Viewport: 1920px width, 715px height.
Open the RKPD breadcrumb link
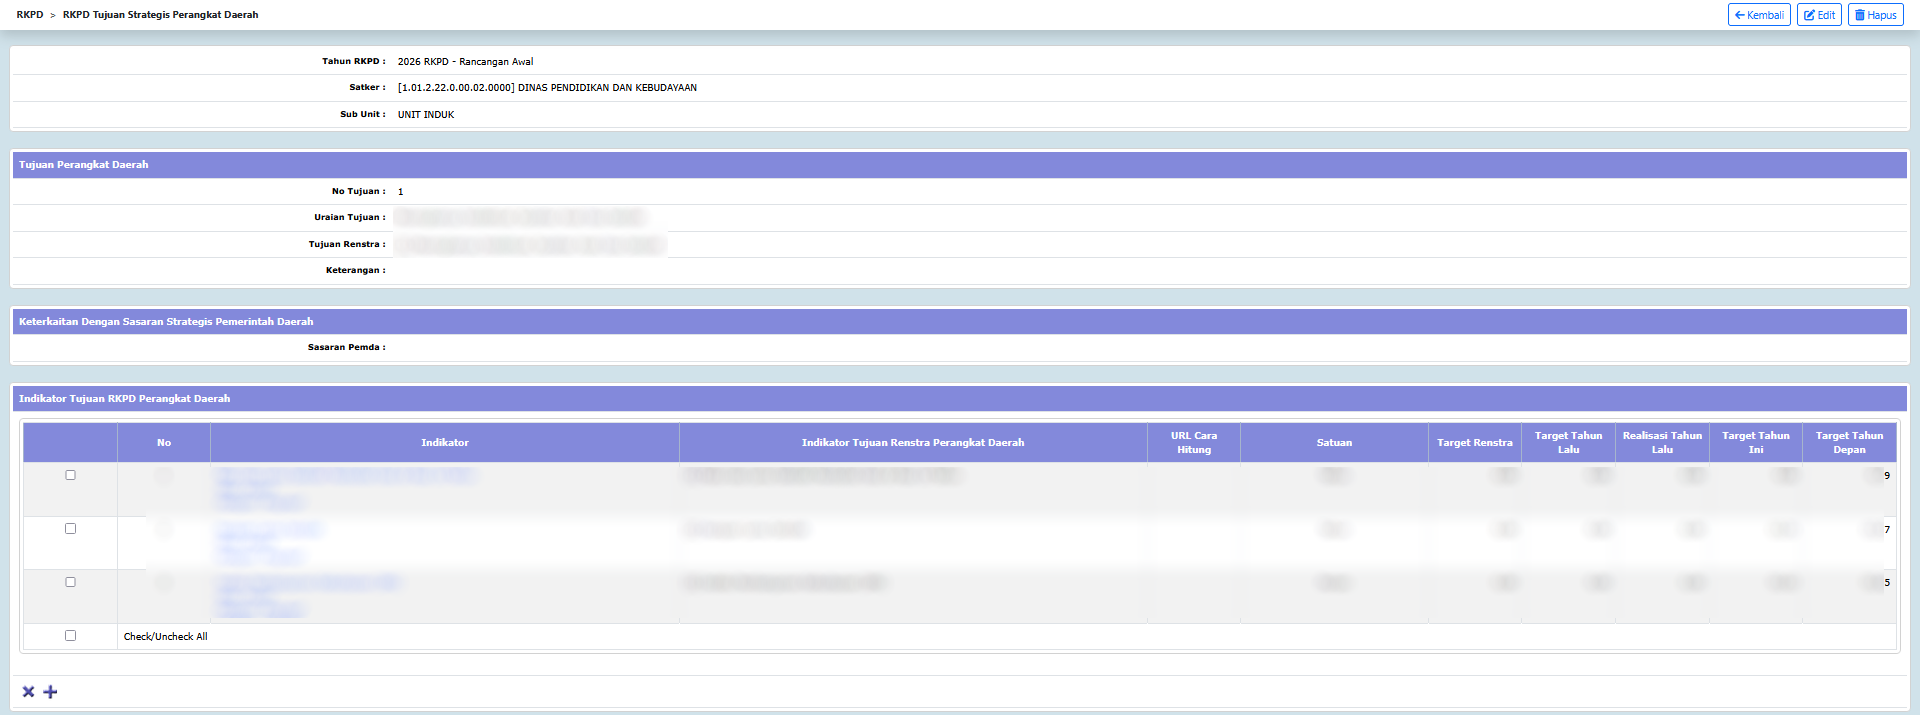(x=29, y=15)
